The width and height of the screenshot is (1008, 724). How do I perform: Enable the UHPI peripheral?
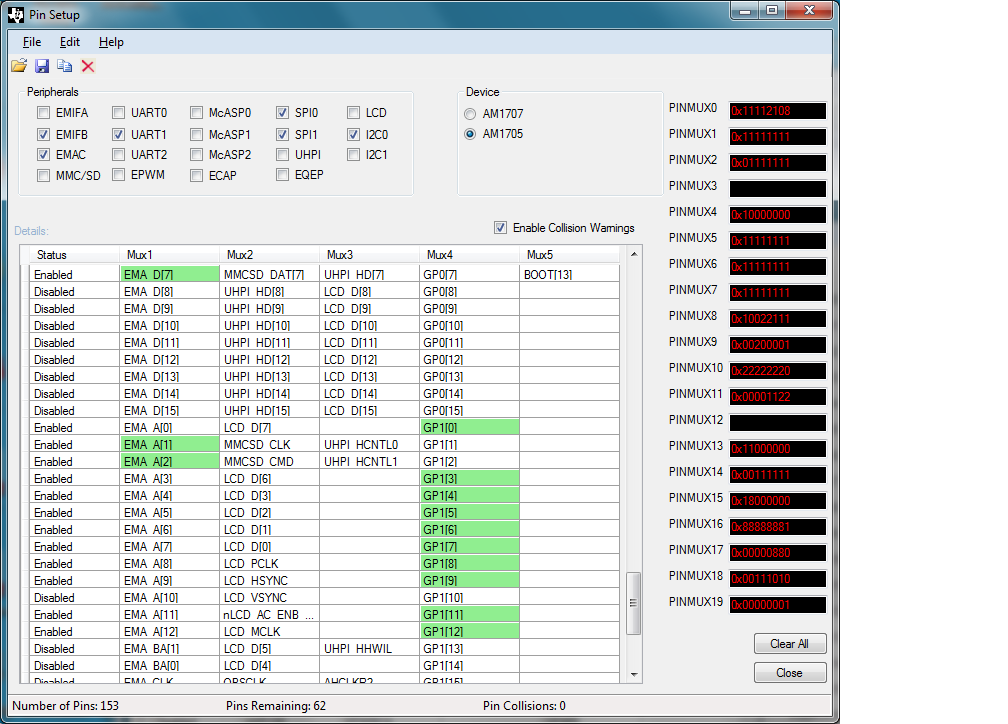click(282, 154)
